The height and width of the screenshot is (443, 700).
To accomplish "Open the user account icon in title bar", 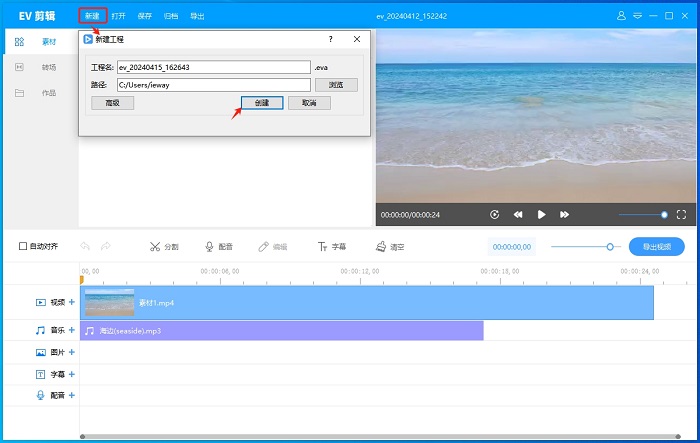I will [622, 17].
